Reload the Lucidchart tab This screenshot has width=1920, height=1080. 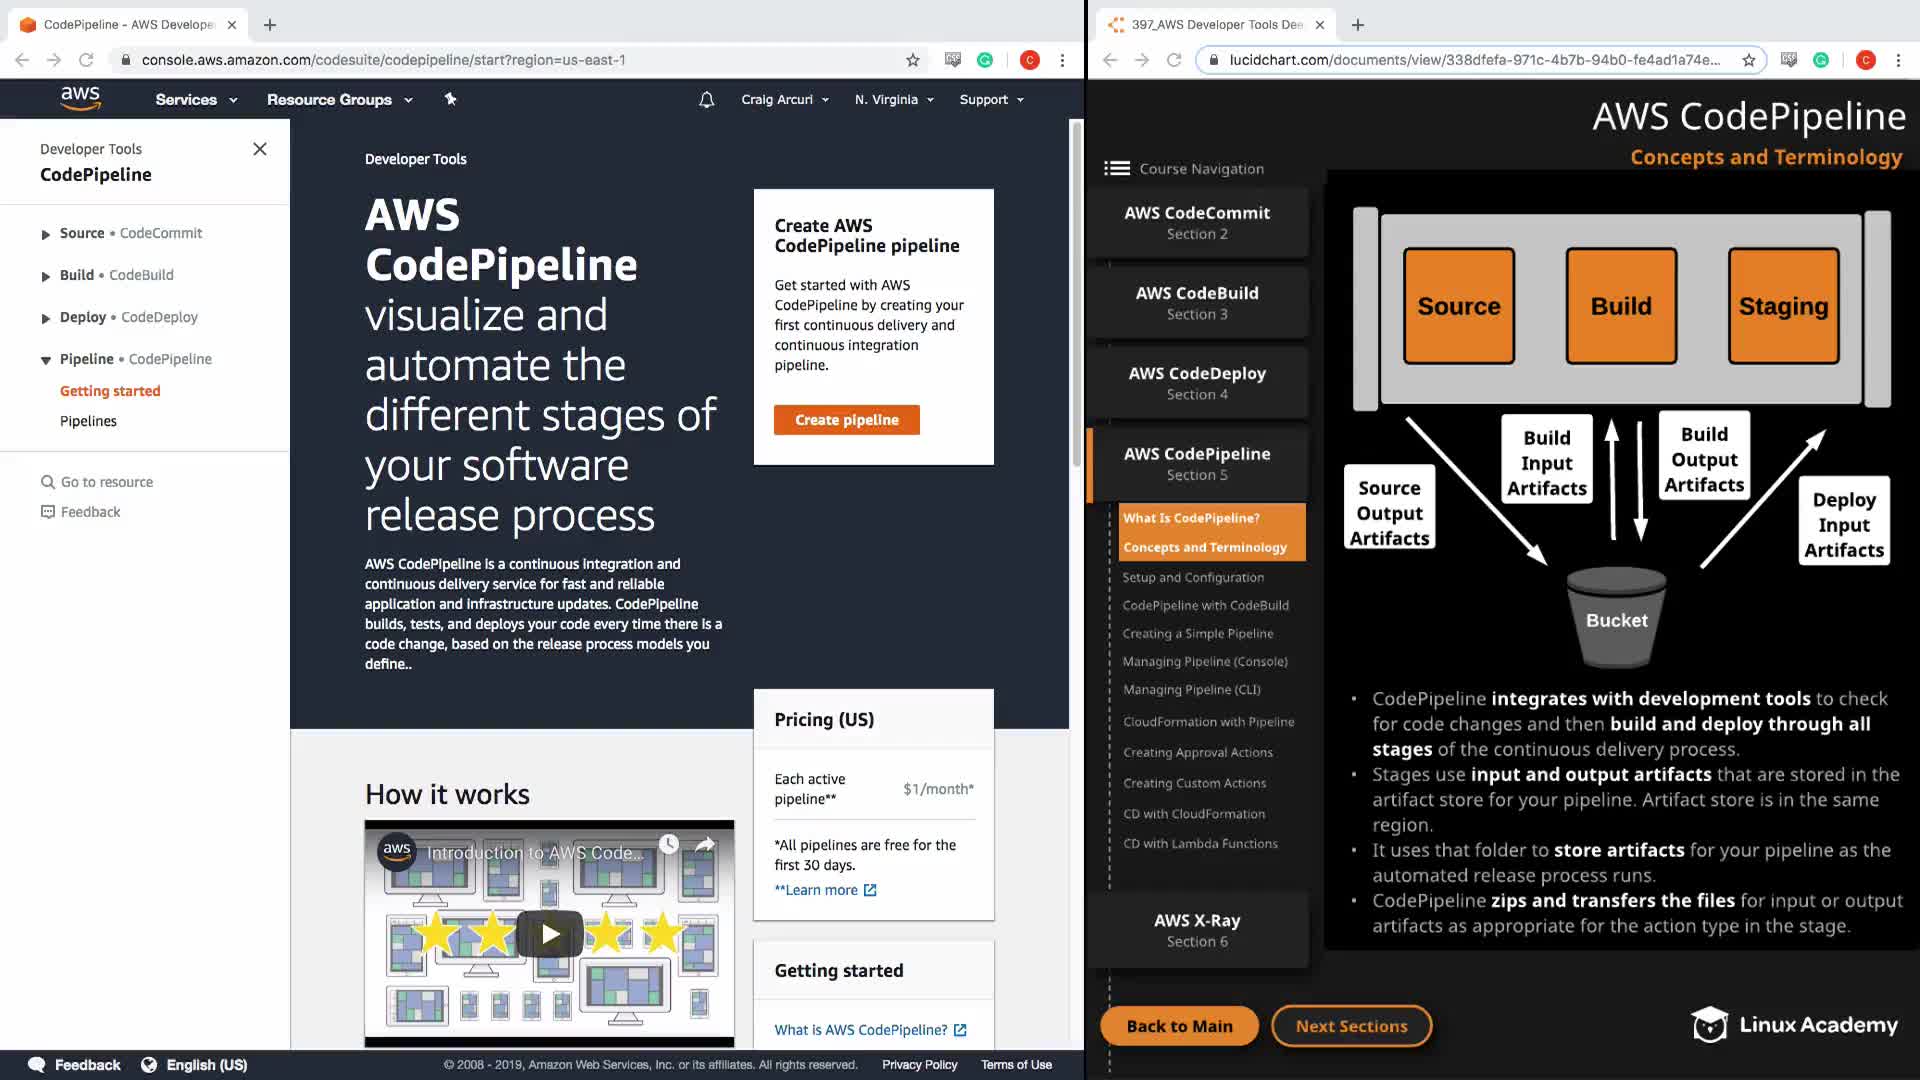tap(1174, 60)
